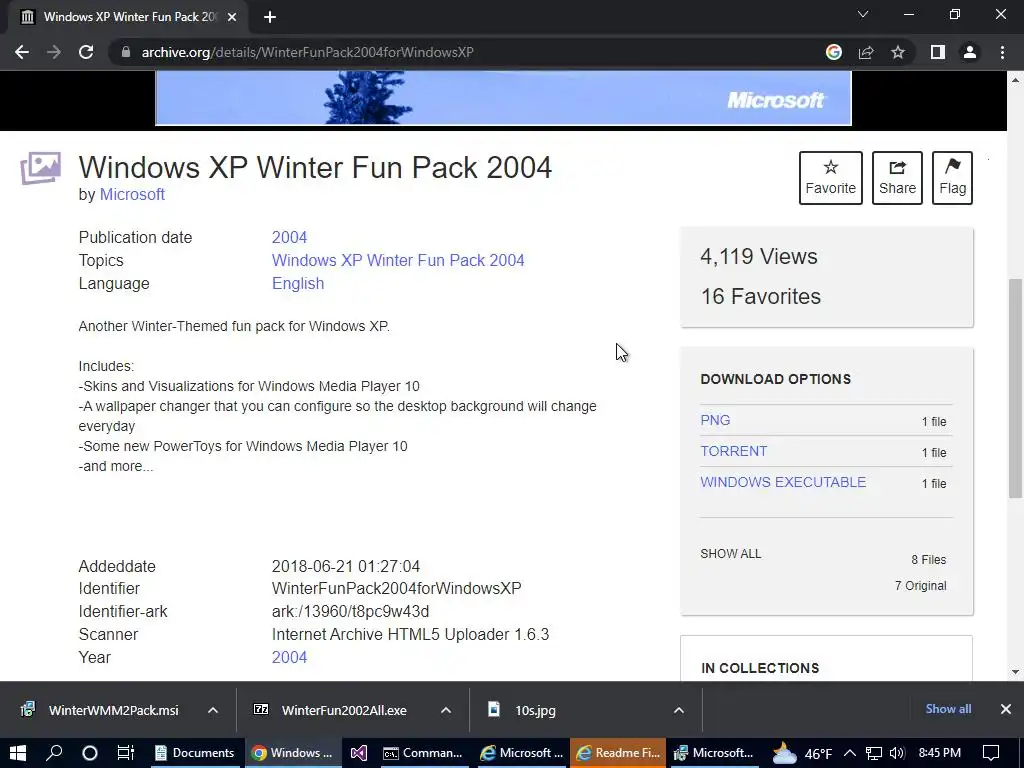Viewport: 1024px width, 768px height.
Task: Click the Flag button
Action: pyautogui.click(x=952, y=178)
